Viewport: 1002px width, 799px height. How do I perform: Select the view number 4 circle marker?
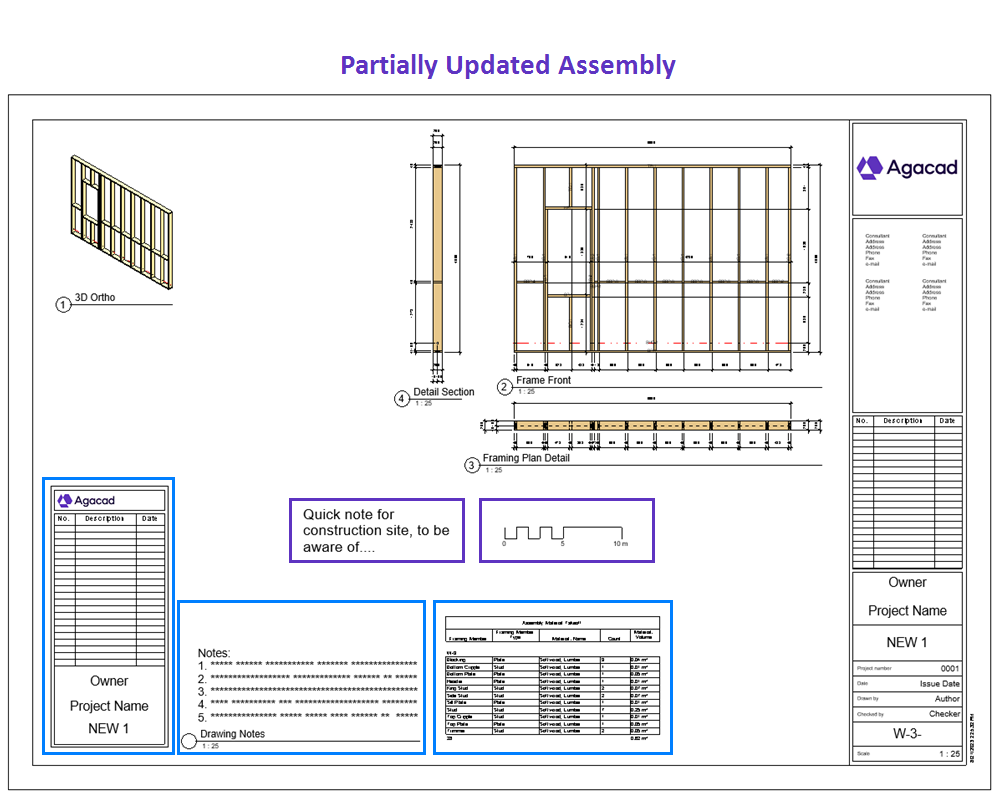tap(402, 398)
